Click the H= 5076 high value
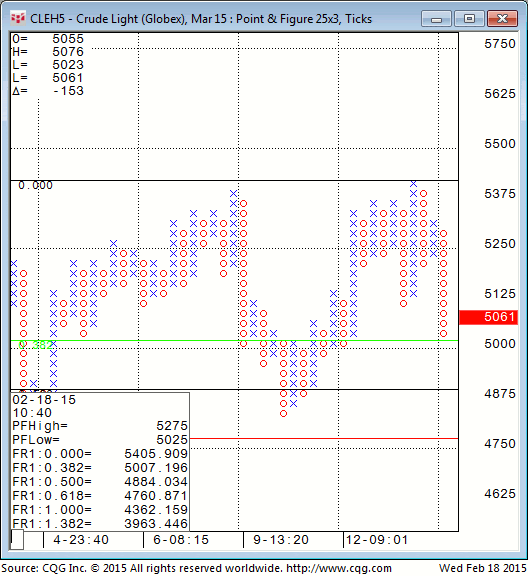Viewport: 528px width, 576px height. pyautogui.click(x=48, y=52)
